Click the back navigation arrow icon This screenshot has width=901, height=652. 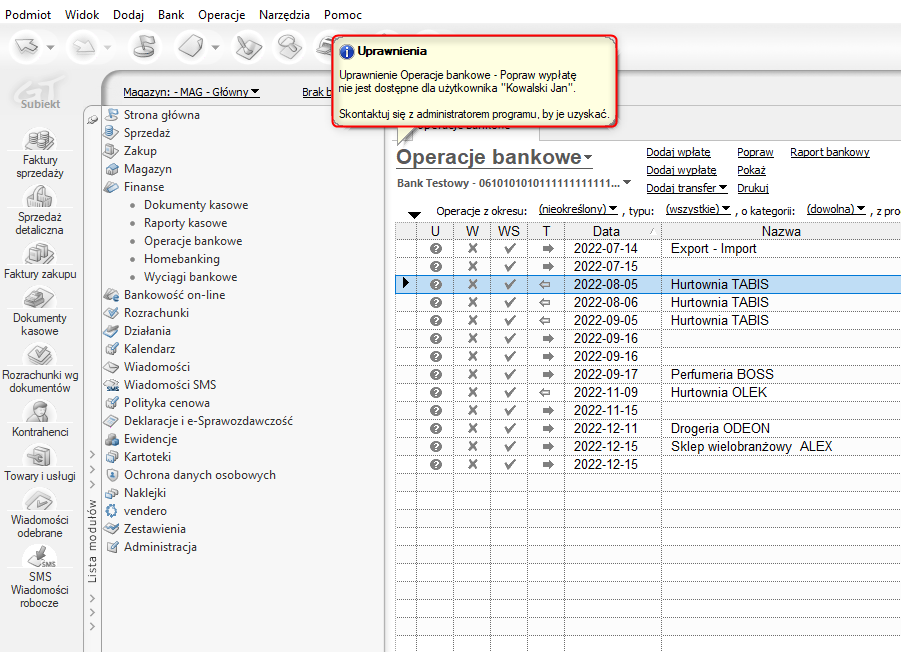pos(27,46)
